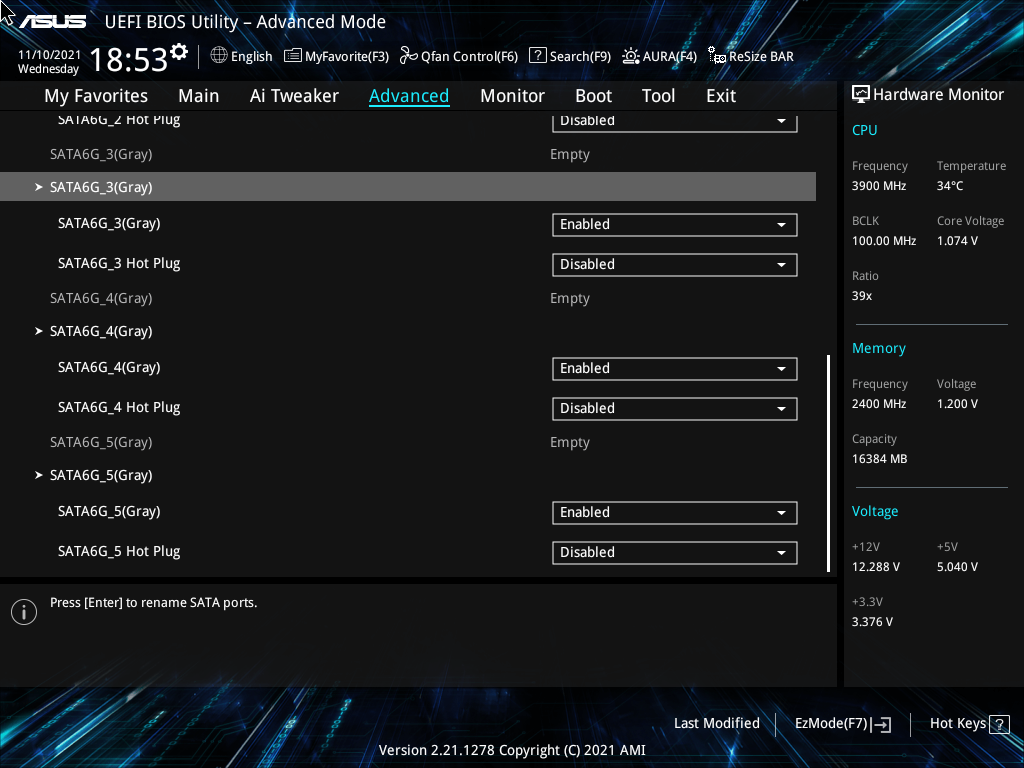This screenshot has width=1024, height=768.
Task: Click Last Modified
Action: pos(716,723)
